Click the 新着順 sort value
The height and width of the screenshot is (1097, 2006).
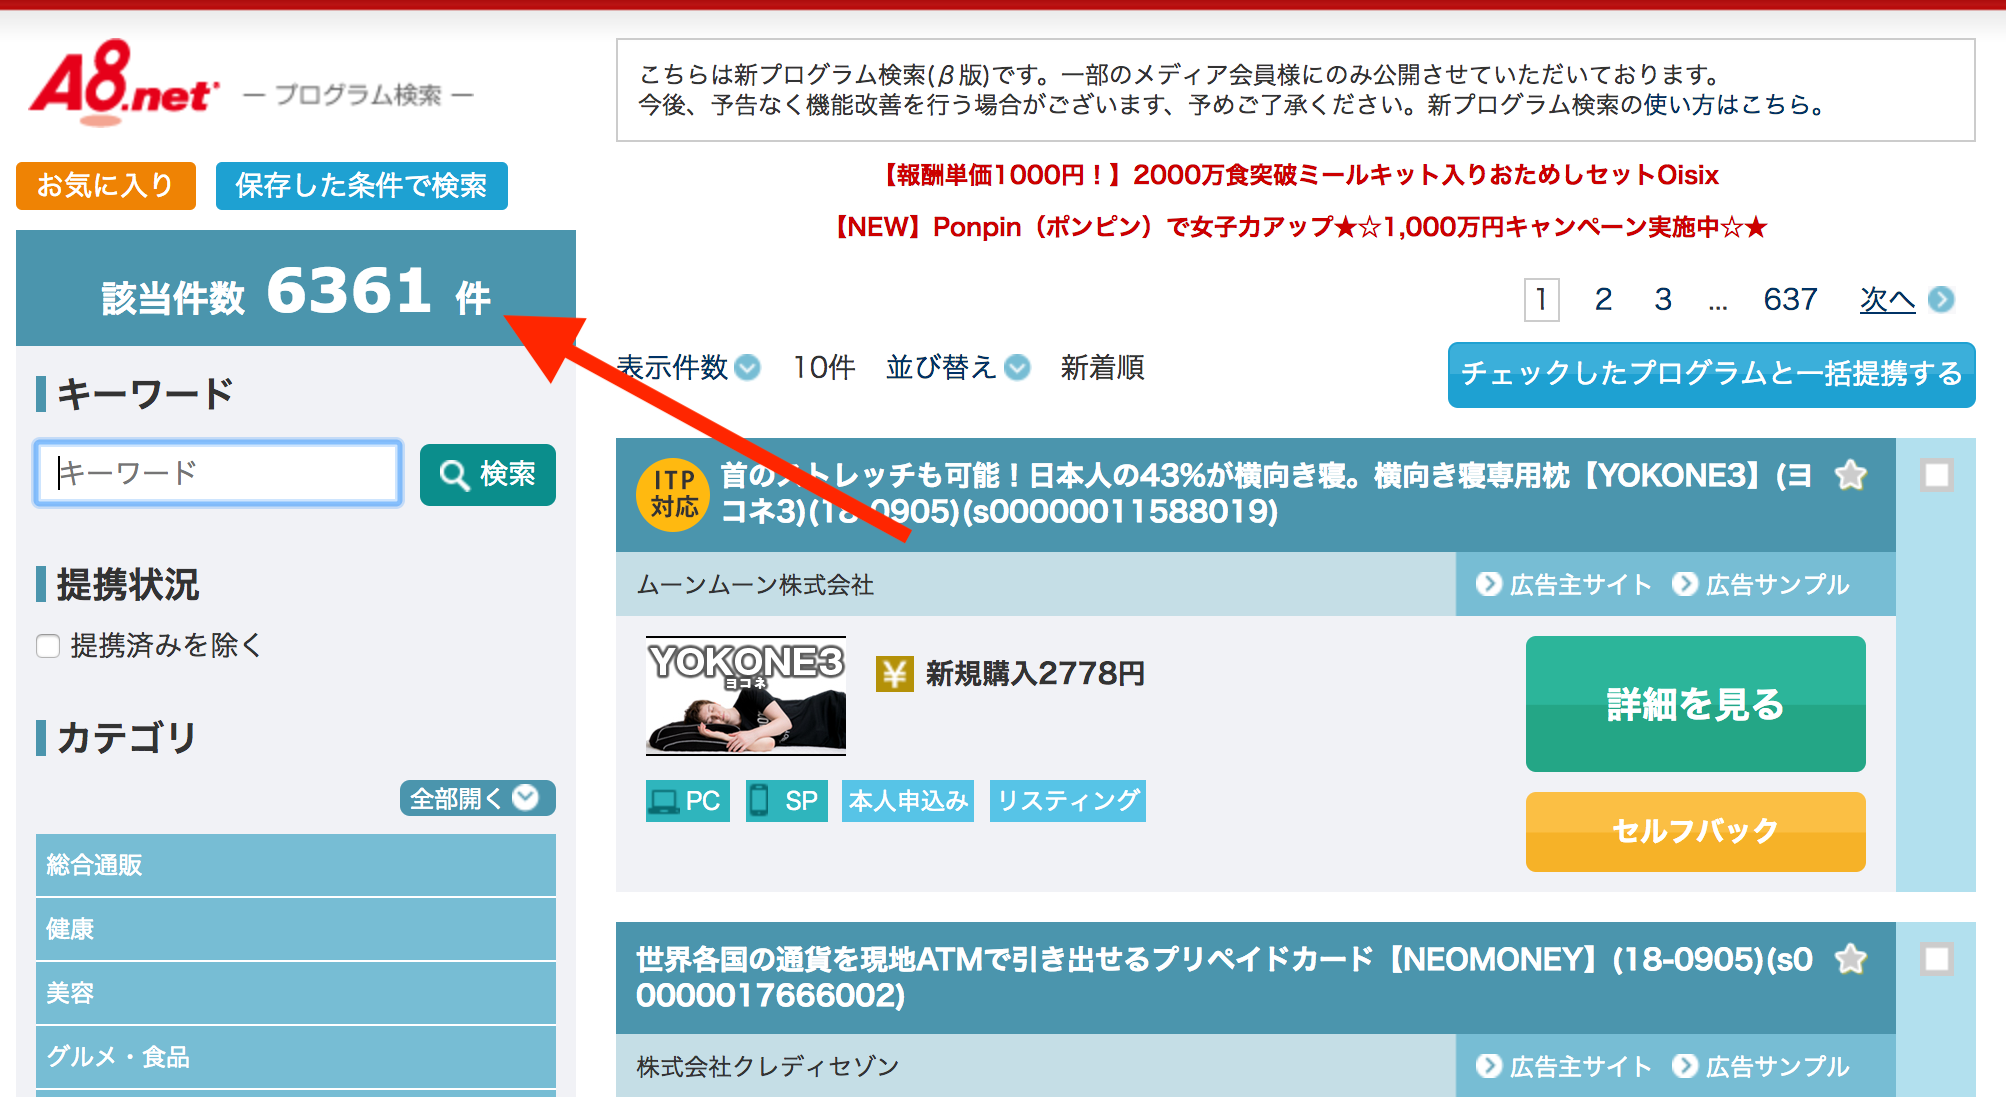pyautogui.click(x=1103, y=368)
